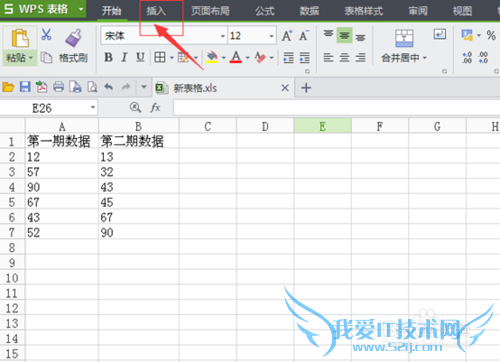Redo the last action
The width and height of the screenshot is (500, 362).
tap(126, 87)
